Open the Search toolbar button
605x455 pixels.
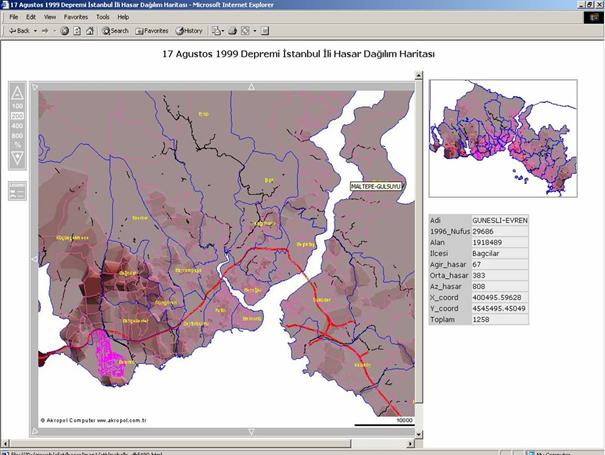114,31
